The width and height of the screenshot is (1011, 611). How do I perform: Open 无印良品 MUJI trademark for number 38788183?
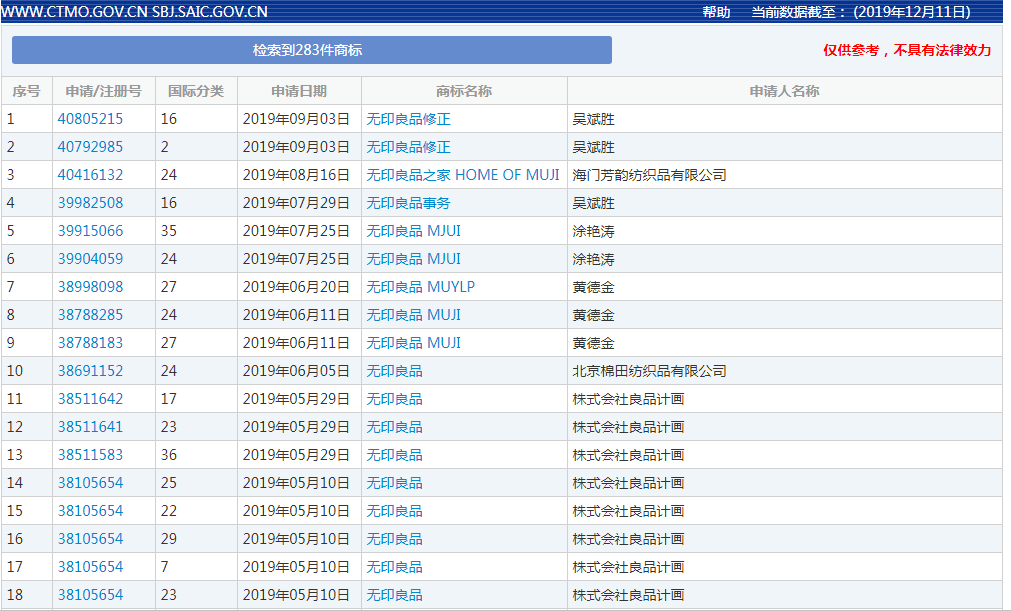pyautogui.click(x=414, y=343)
